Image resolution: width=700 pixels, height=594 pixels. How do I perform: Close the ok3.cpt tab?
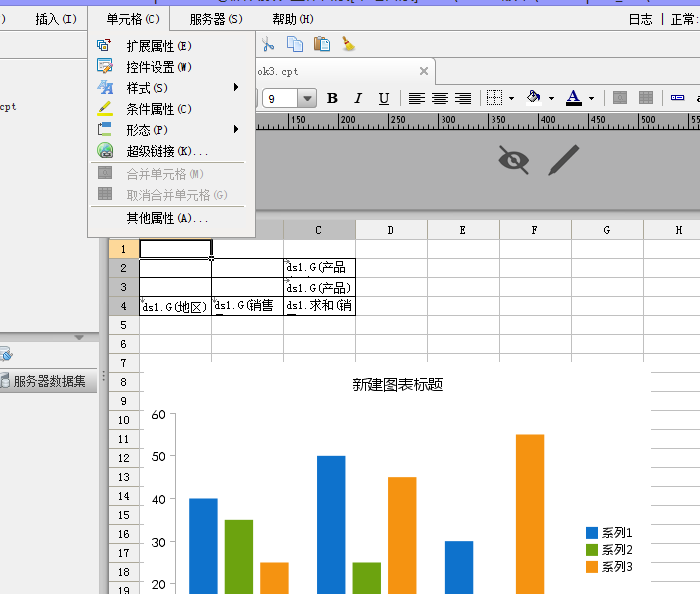point(424,71)
